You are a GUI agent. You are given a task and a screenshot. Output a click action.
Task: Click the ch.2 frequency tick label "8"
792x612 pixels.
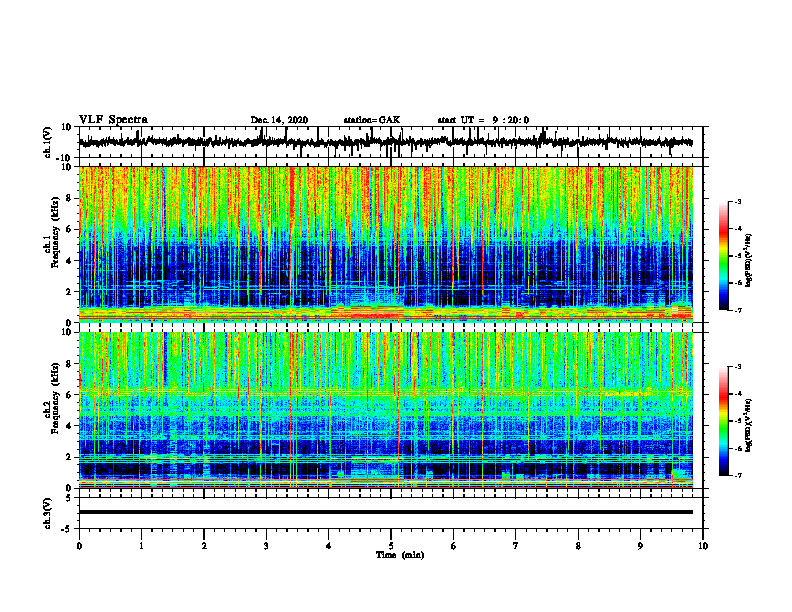click(70, 364)
